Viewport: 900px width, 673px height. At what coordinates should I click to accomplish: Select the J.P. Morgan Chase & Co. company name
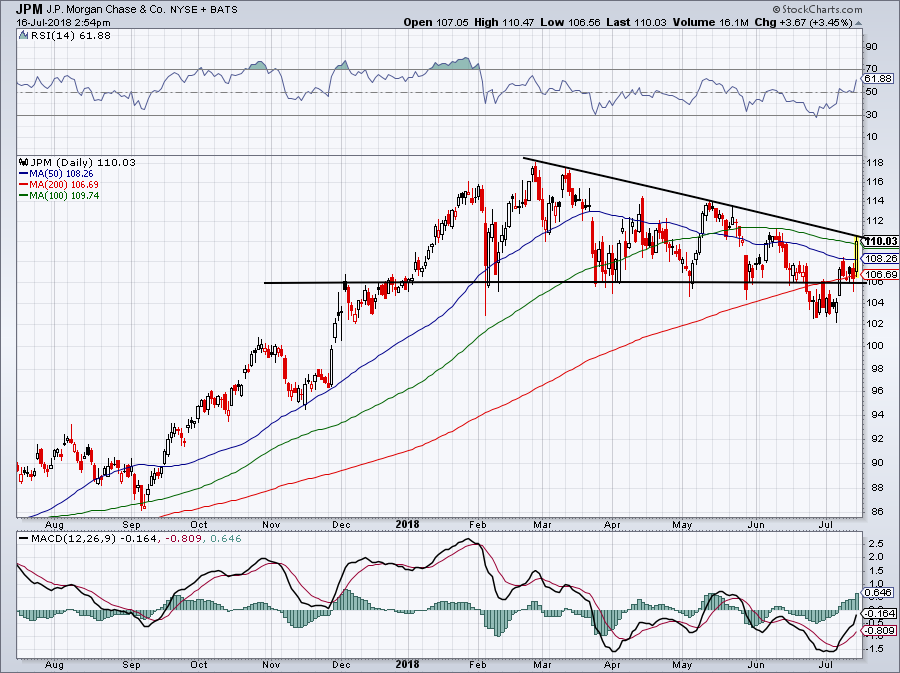coord(105,10)
